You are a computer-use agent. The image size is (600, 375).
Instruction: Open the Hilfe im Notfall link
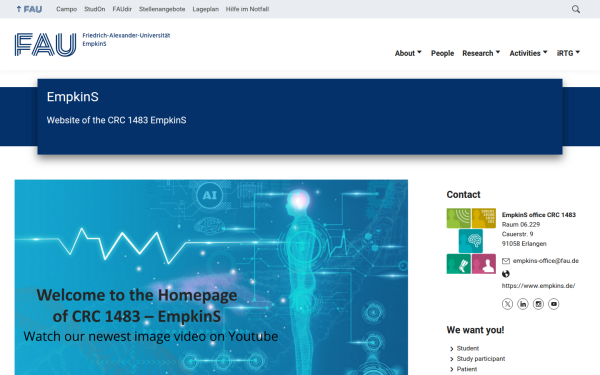pyautogui.click(x=247, y=9)
